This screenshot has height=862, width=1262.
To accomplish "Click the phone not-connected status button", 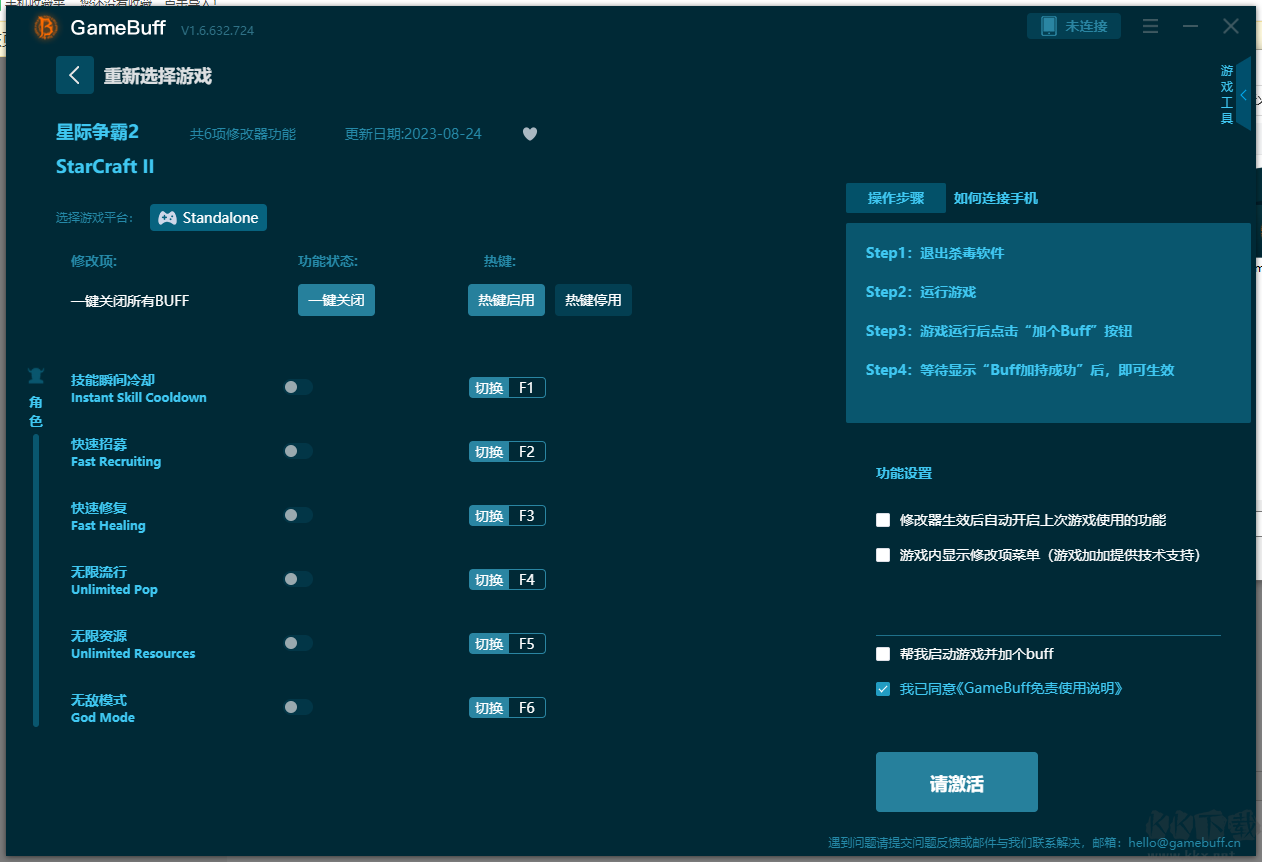I will 1074,26.
